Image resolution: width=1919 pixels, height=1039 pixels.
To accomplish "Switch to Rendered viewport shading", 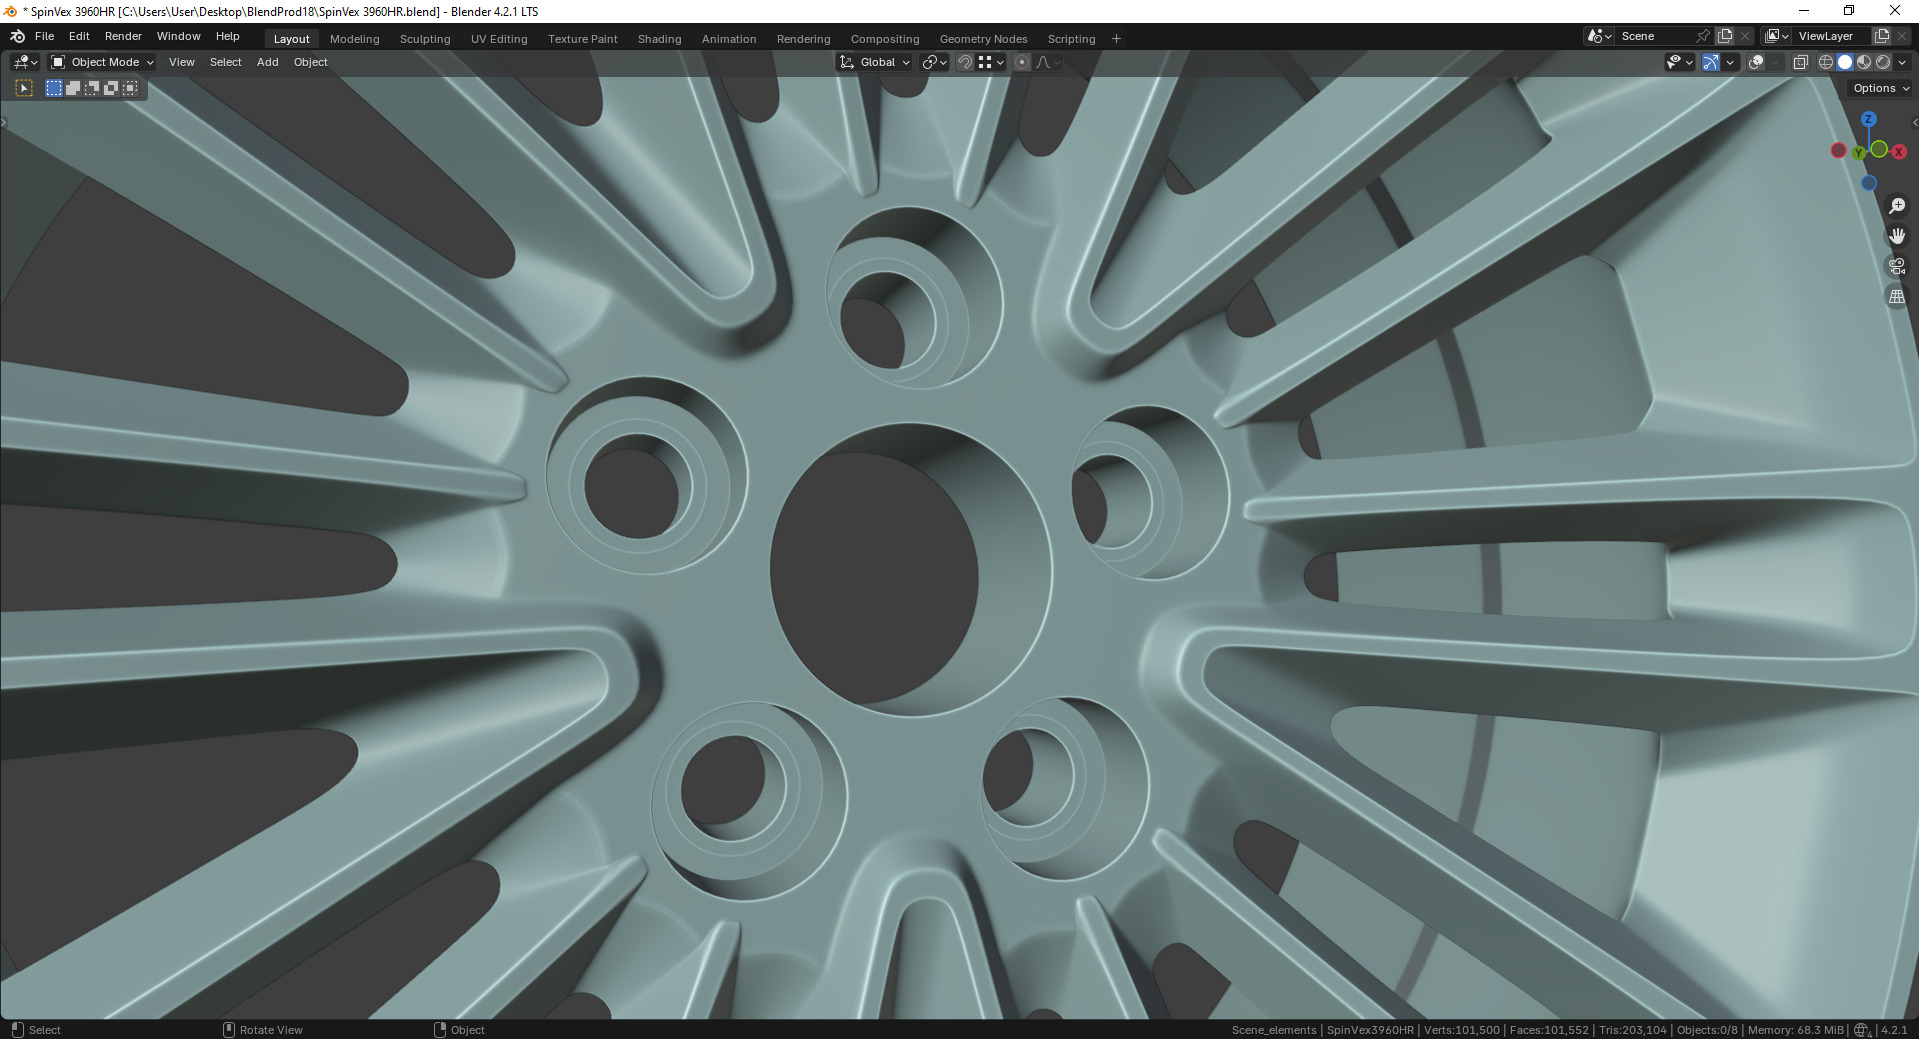I will (x=1883, y=62).
